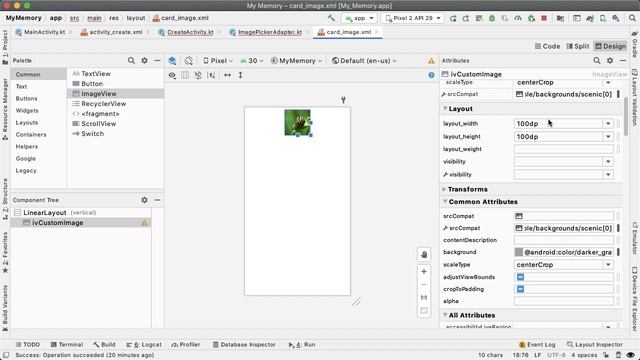This screenshot has width=640, height=360.
Task: Click the Make Project hammer icon
Action: click(x=331, y=18)
